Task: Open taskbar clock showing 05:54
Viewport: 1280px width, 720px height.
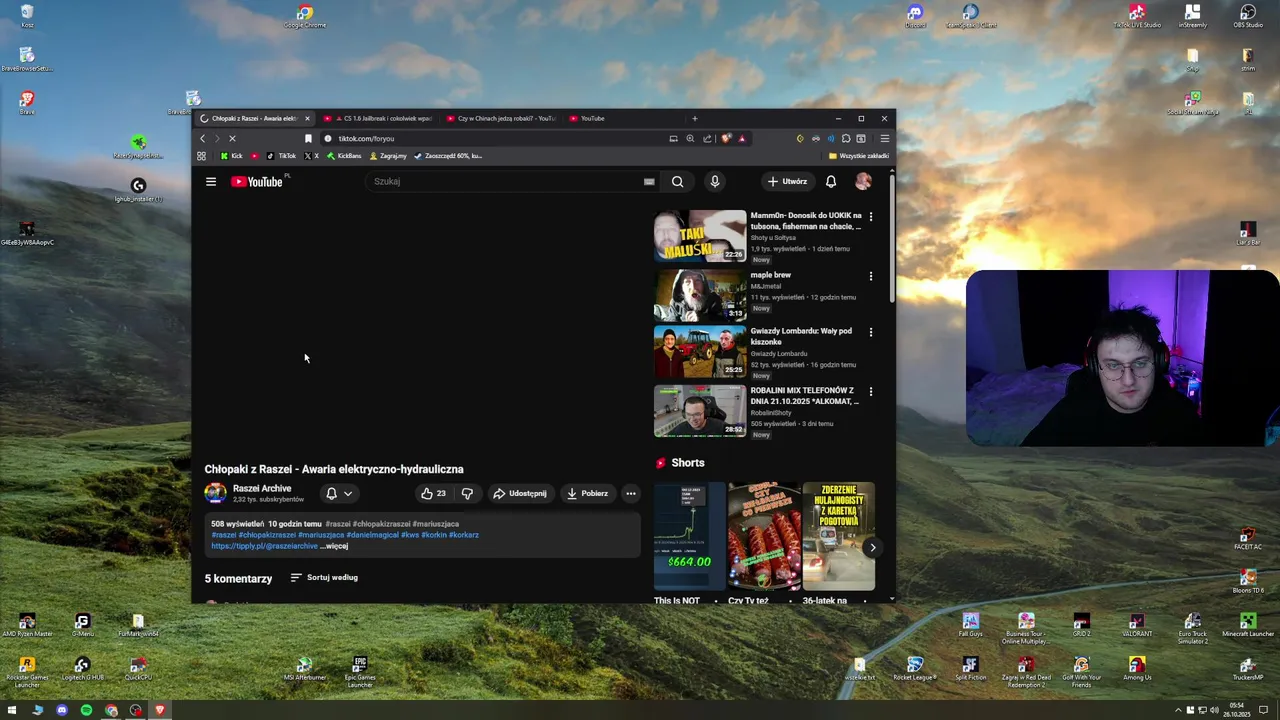Action: [1239, 710]
